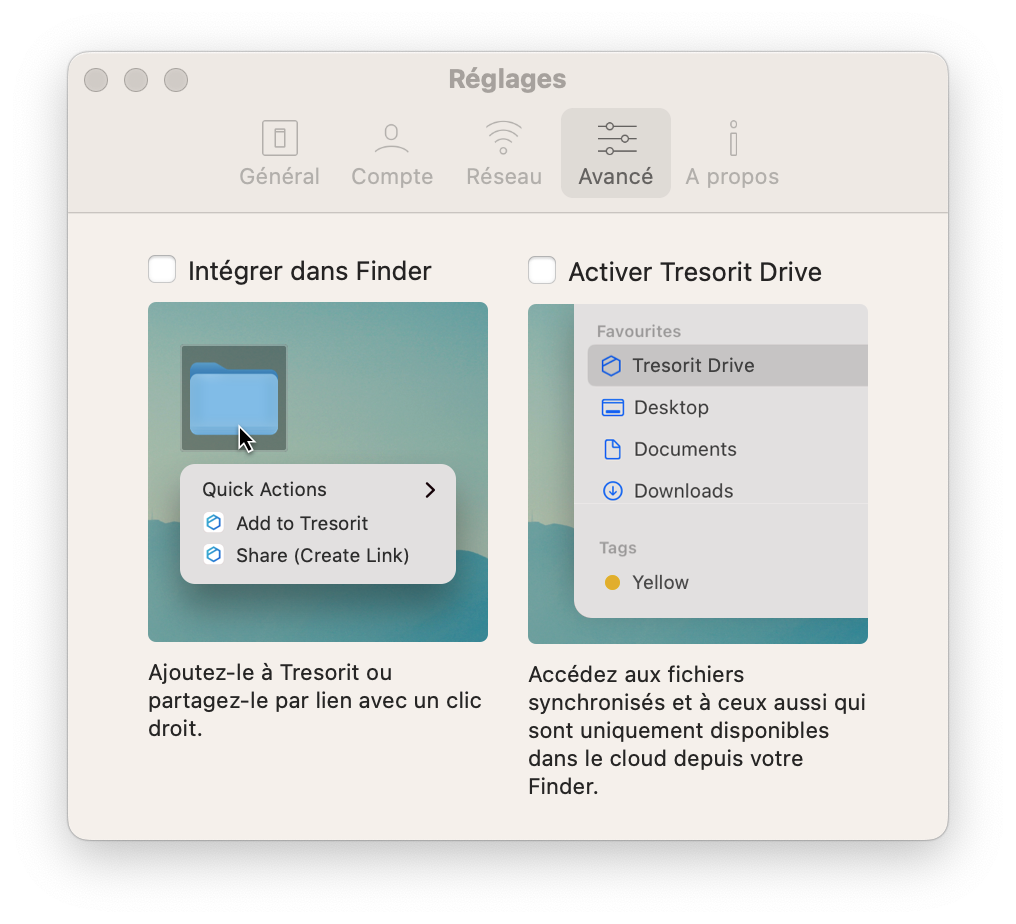
Task: Open the Compte person icon tab
Action: pos(391,138)
